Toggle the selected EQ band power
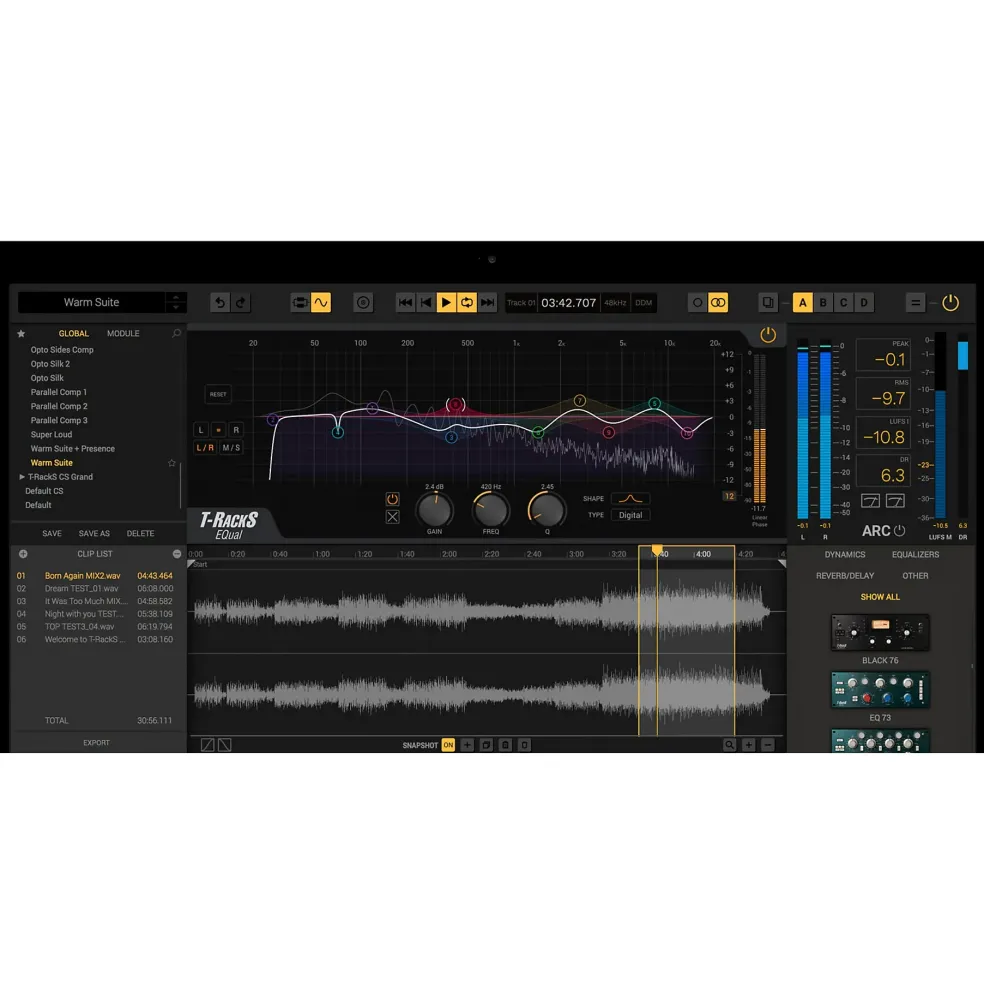Screen dimensions: 984x985 (392, 499)
